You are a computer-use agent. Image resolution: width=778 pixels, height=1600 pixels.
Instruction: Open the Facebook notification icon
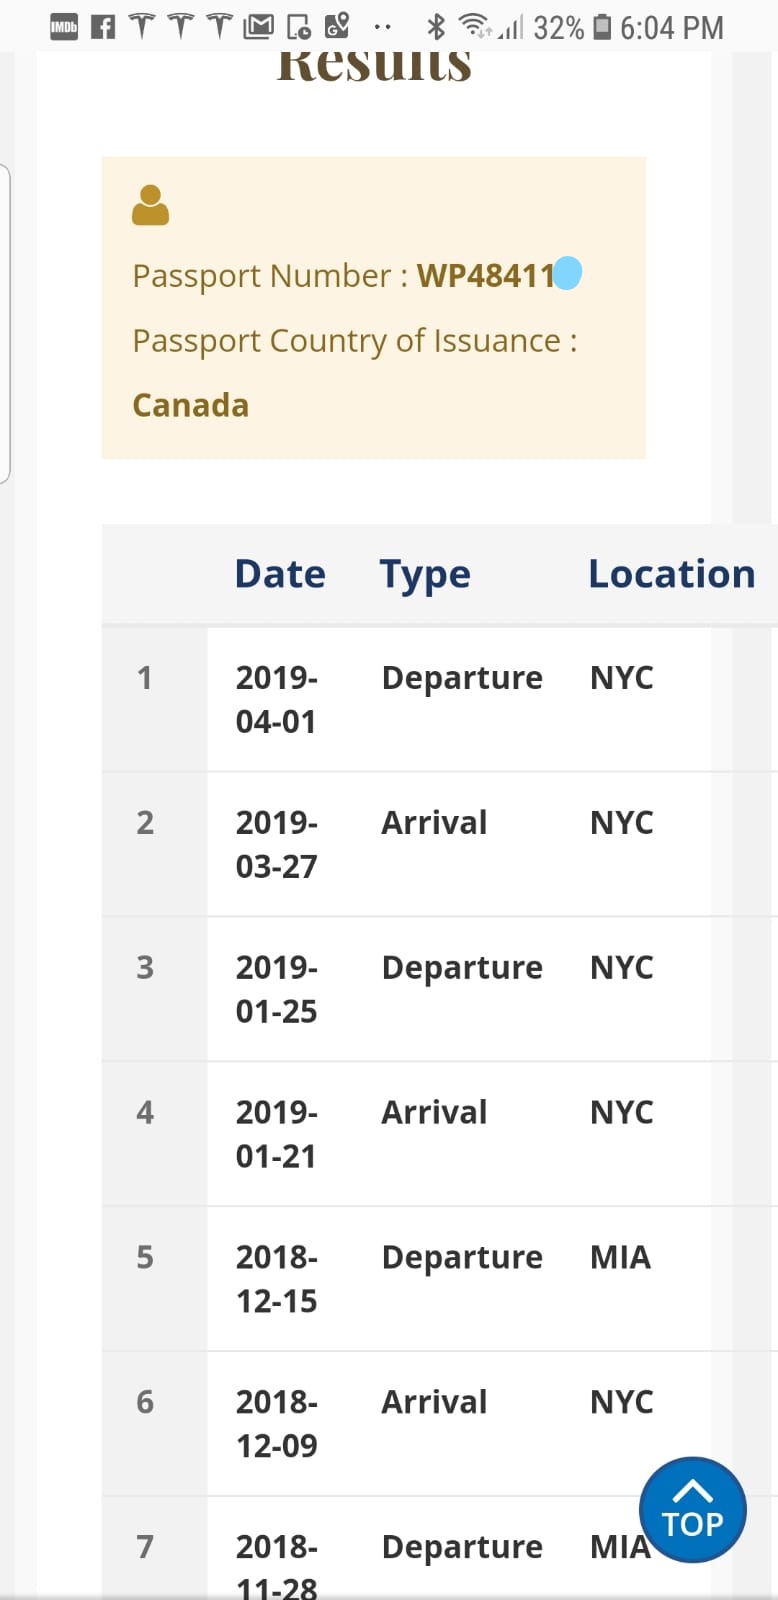point(103,27)
